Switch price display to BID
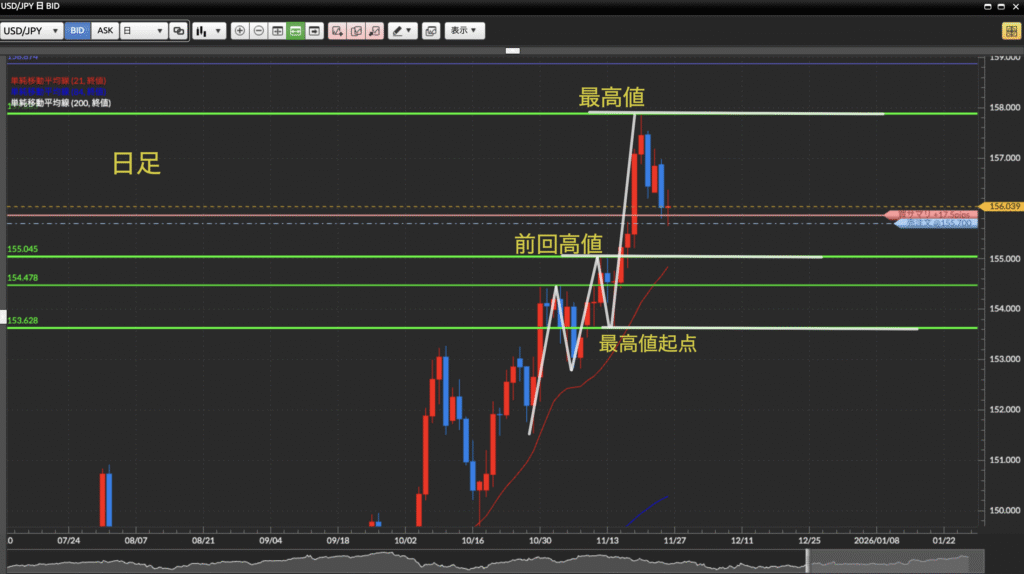1024x574 pixels. point(77,31)
